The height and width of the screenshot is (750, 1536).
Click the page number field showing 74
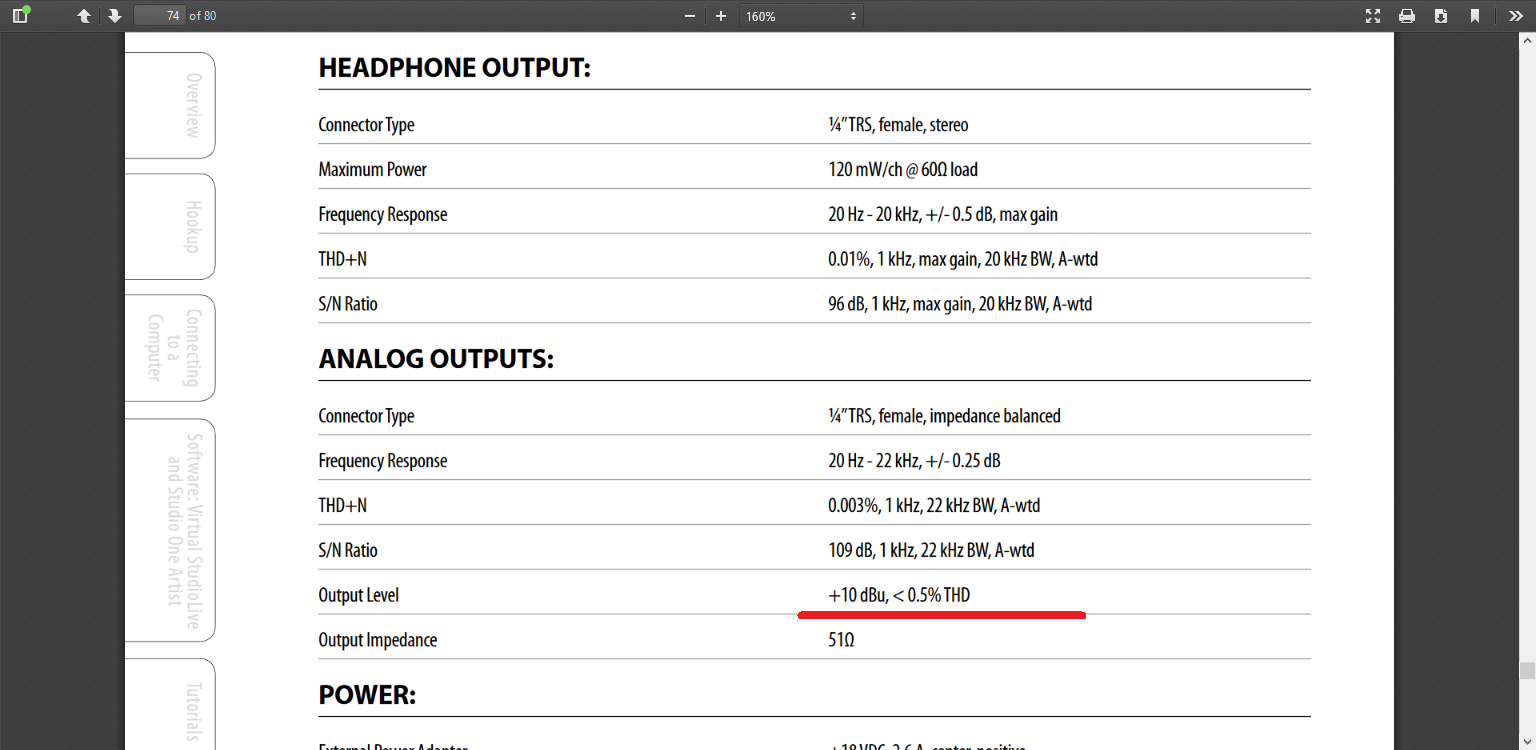click(x=160, y=16)
